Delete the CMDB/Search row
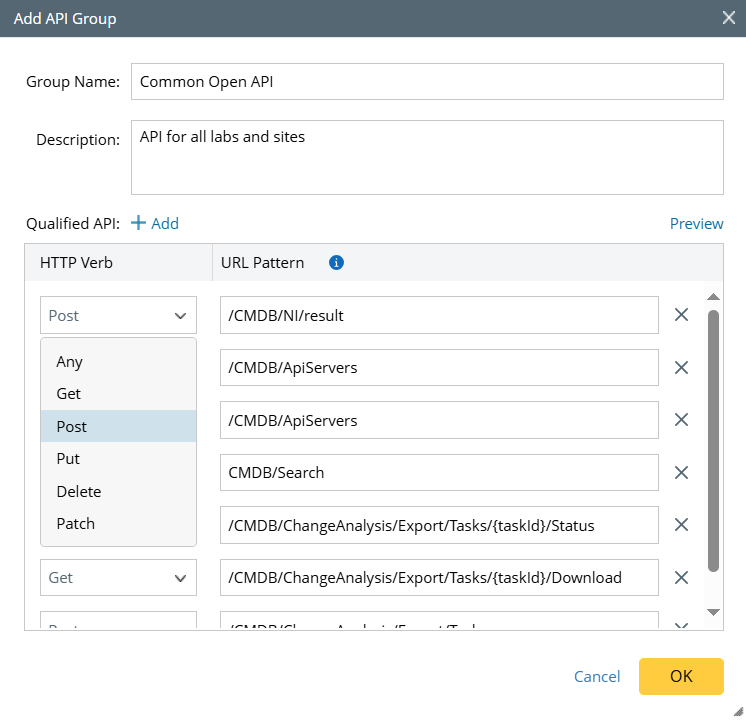Viewport: 746px width, 720px height. coord(681,472)
